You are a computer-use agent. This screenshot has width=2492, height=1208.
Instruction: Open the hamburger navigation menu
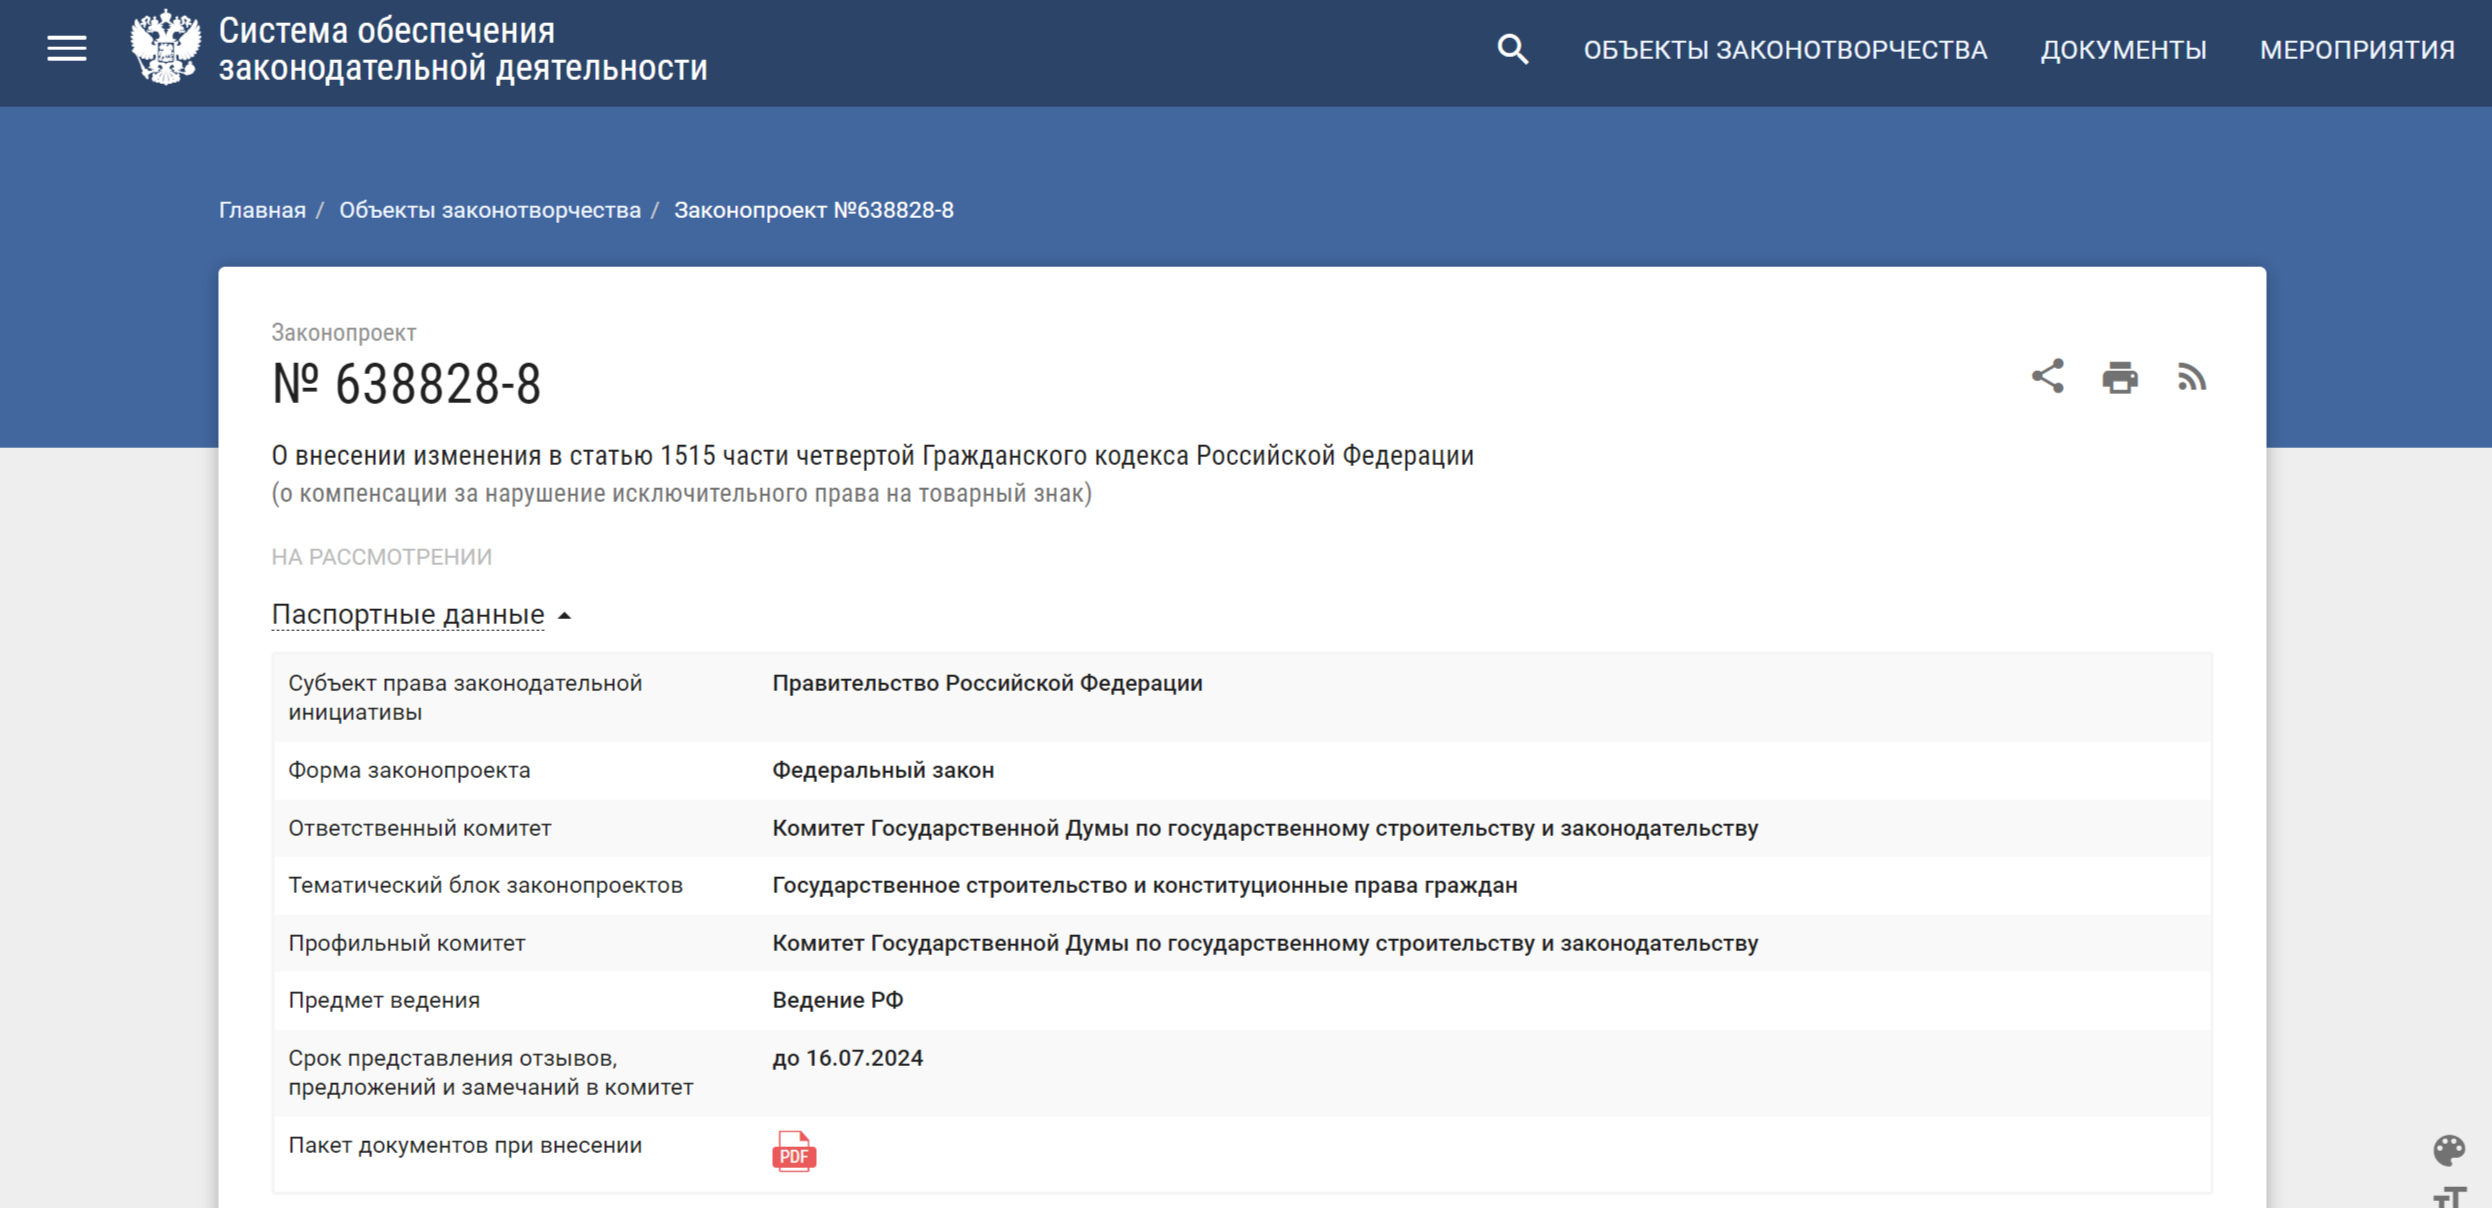click(67, 49)
